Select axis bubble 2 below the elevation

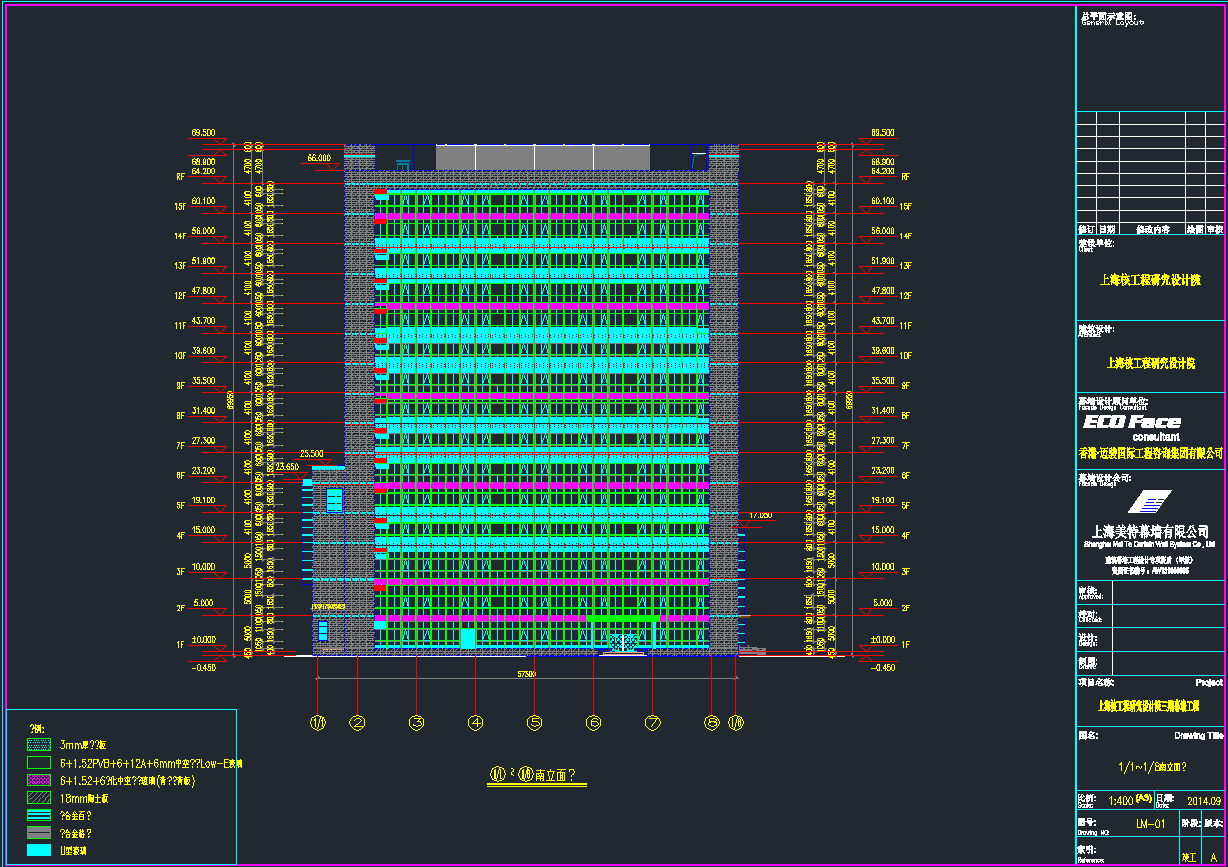point(357,722)
